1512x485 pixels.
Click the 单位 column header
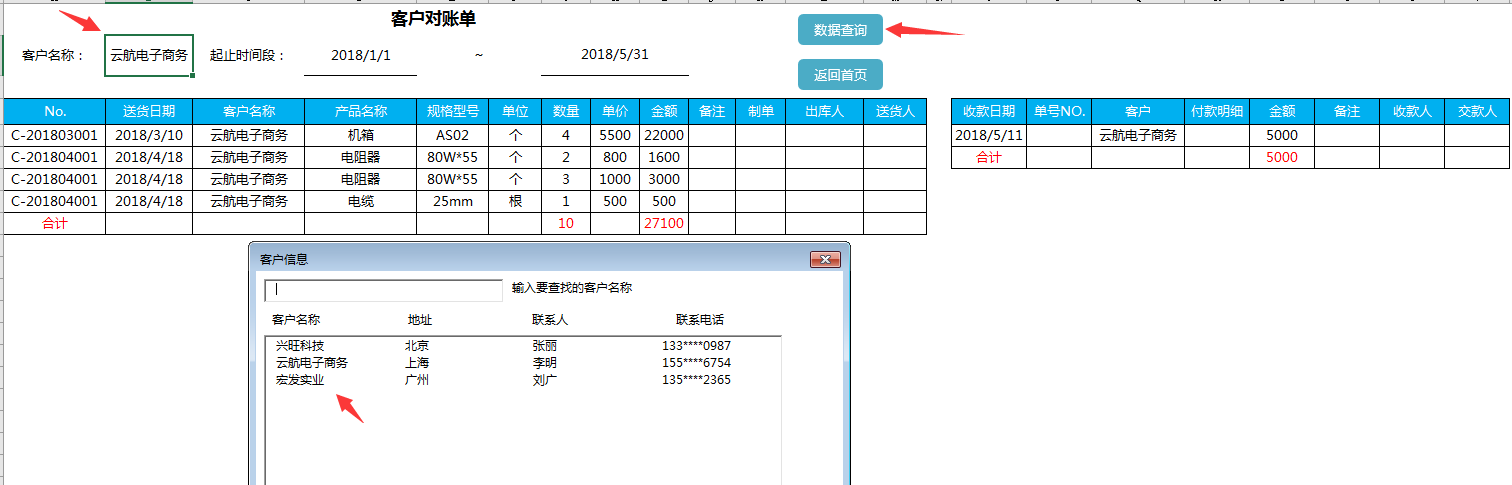516,111
